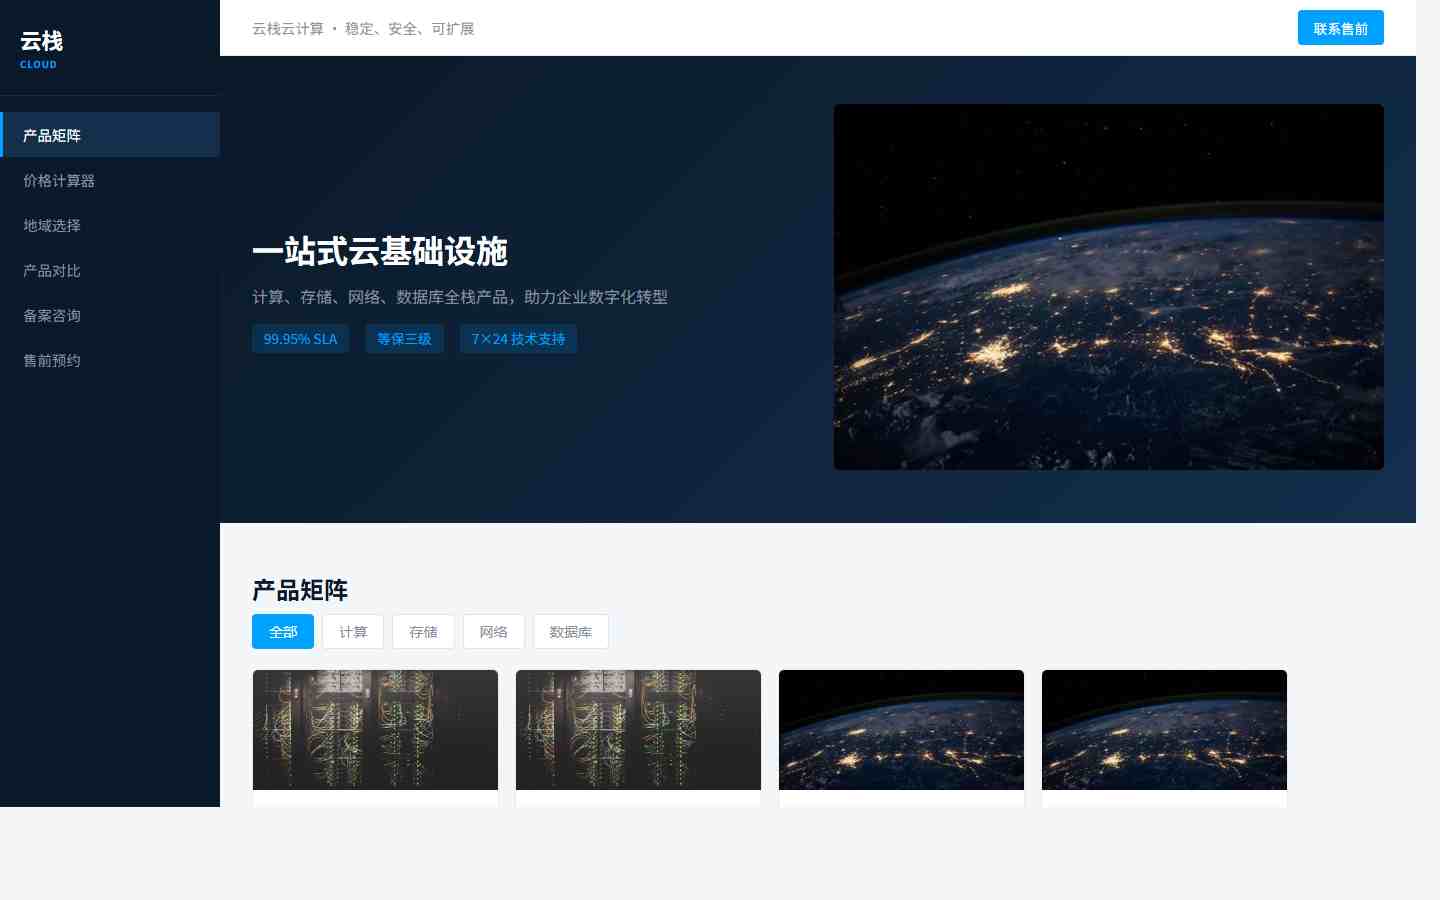Open the second server rack product card
The width and height of the screenshot is (1440, 900).
[x=638, y=738]
